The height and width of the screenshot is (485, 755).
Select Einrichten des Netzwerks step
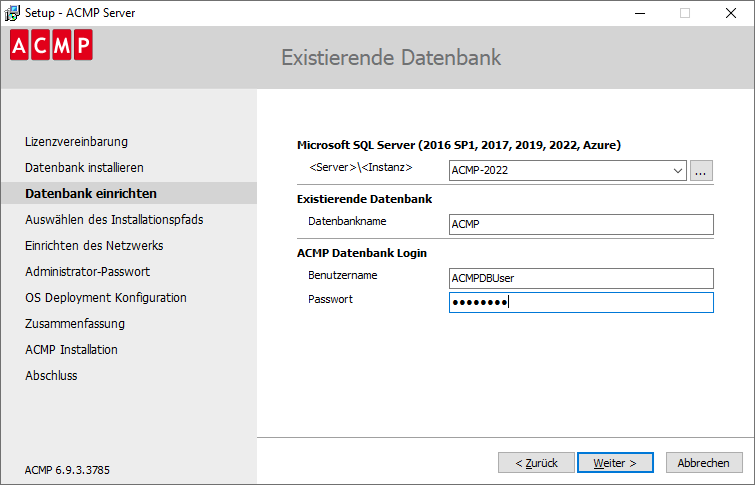pos(94,246)
